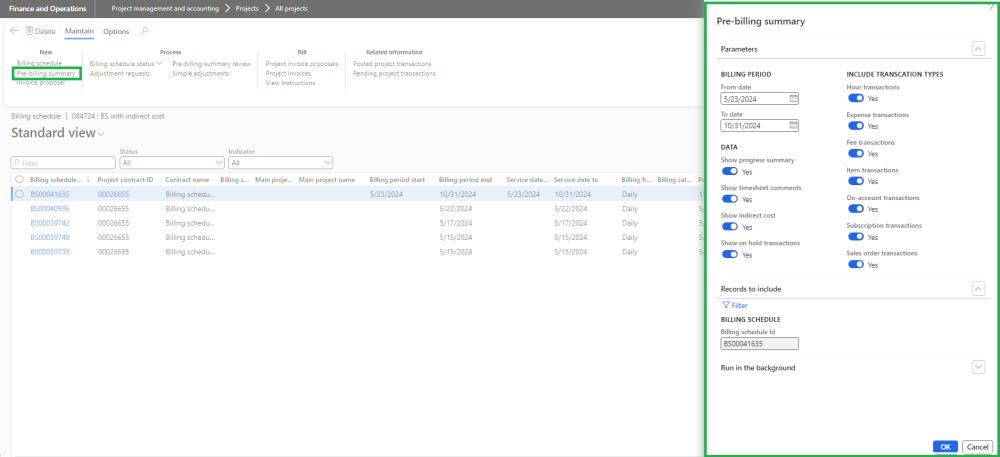Toggle Show indirect cost switch
1000x457 pixels.
[729, 227]
